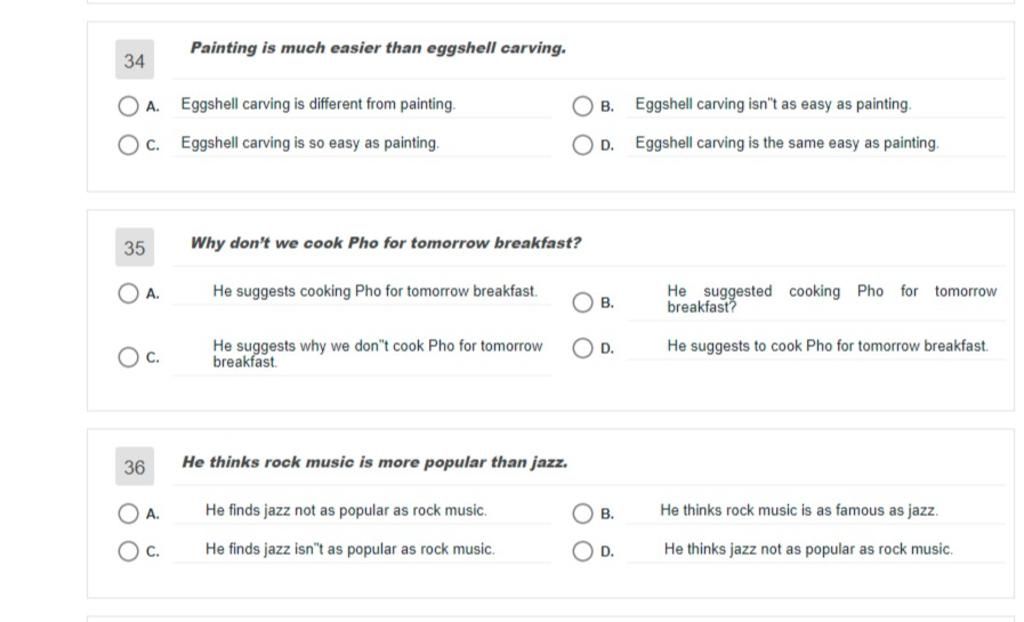
Task: Click answer text 'Eggshell carving is different from painting'
Action: pyautogui.click(x=318, y=104)
